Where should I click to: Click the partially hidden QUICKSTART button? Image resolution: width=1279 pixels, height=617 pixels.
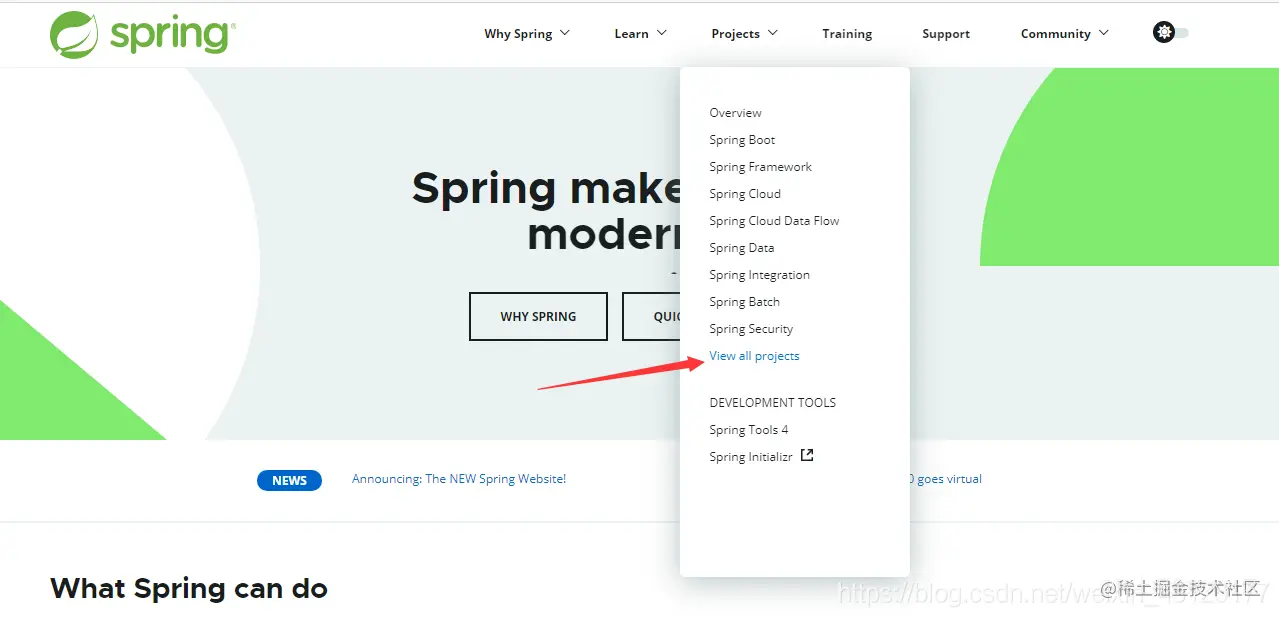(x=651, y=316)
